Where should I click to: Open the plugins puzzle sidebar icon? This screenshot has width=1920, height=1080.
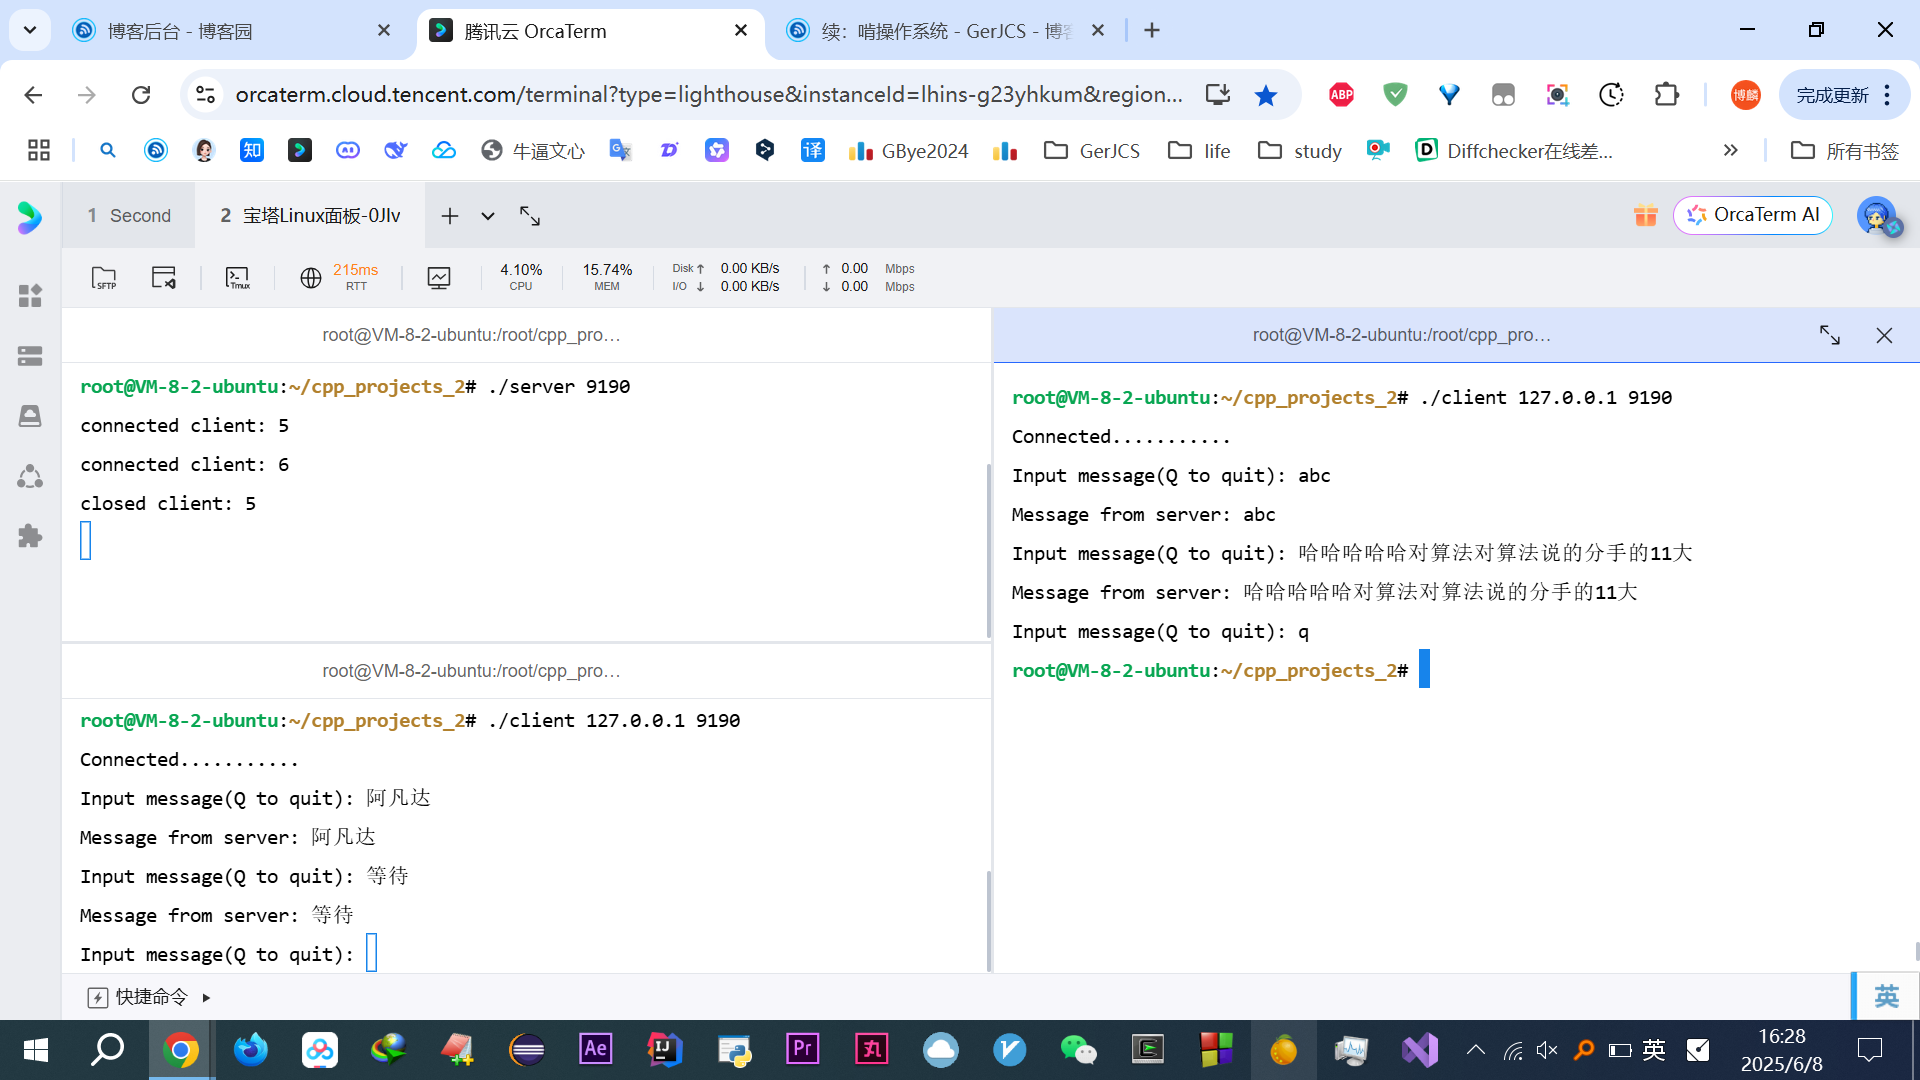click(30, 536)
